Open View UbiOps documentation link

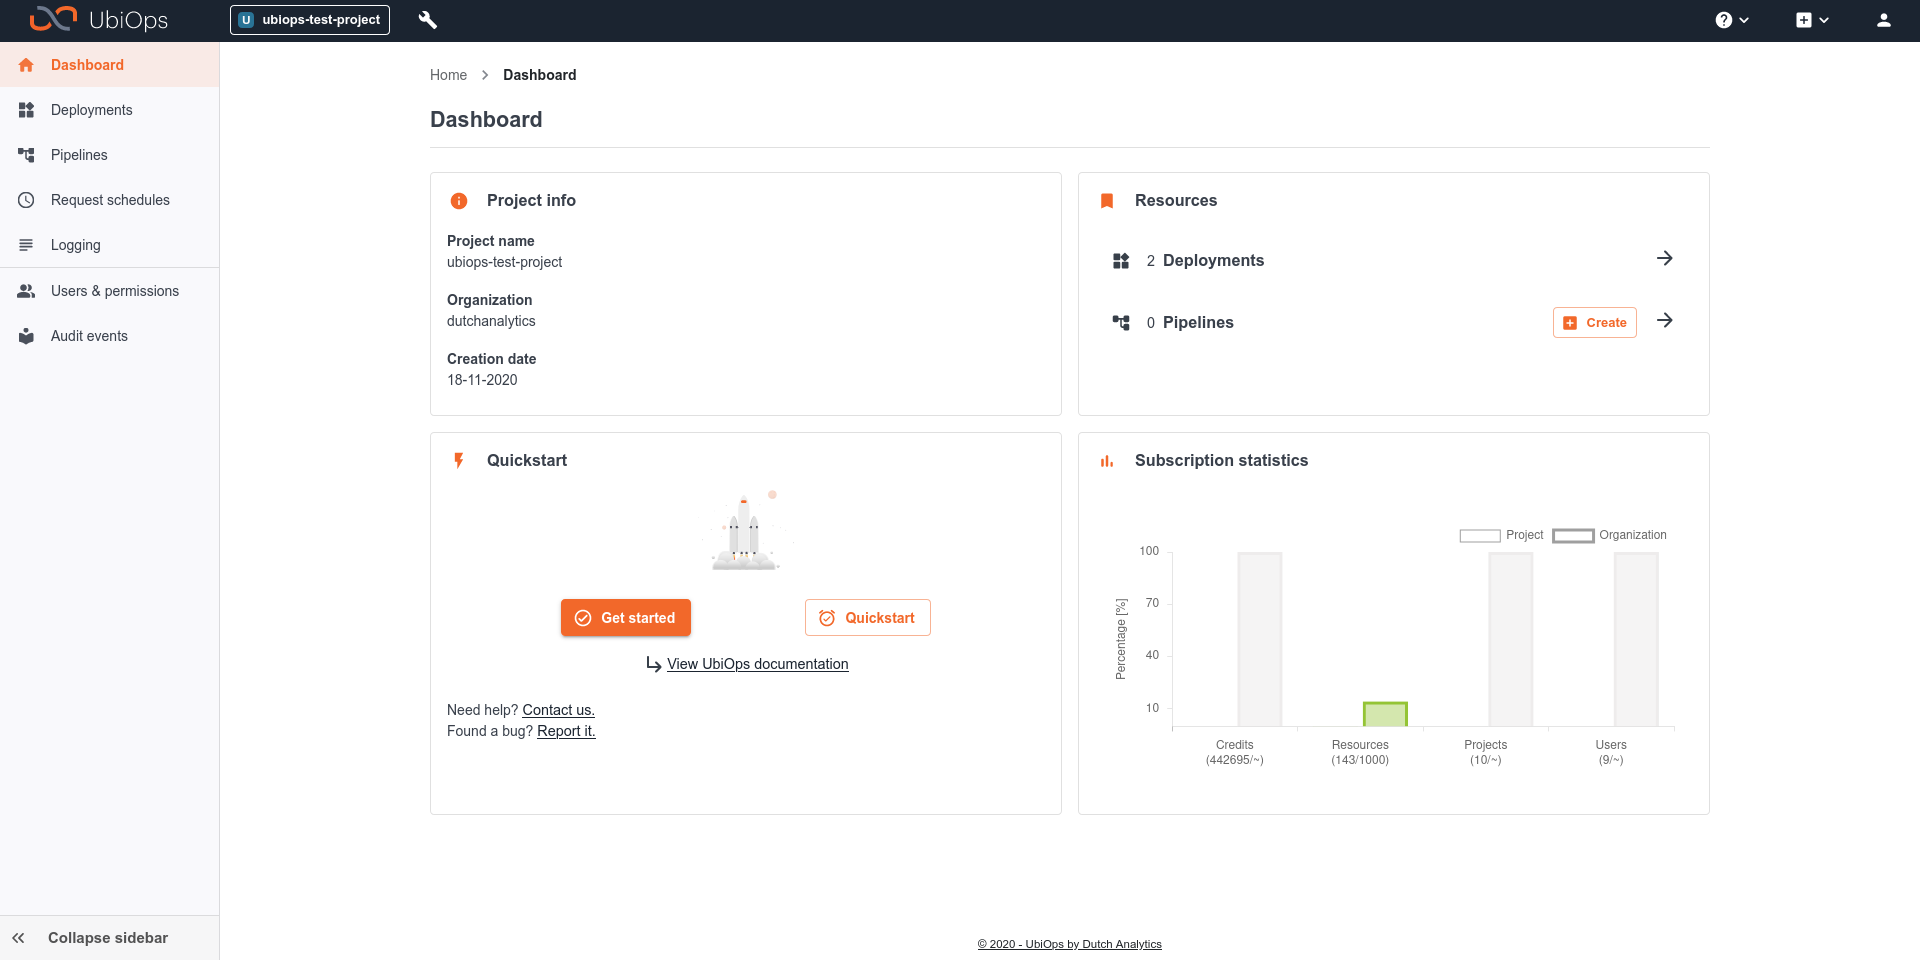point(757,664)
